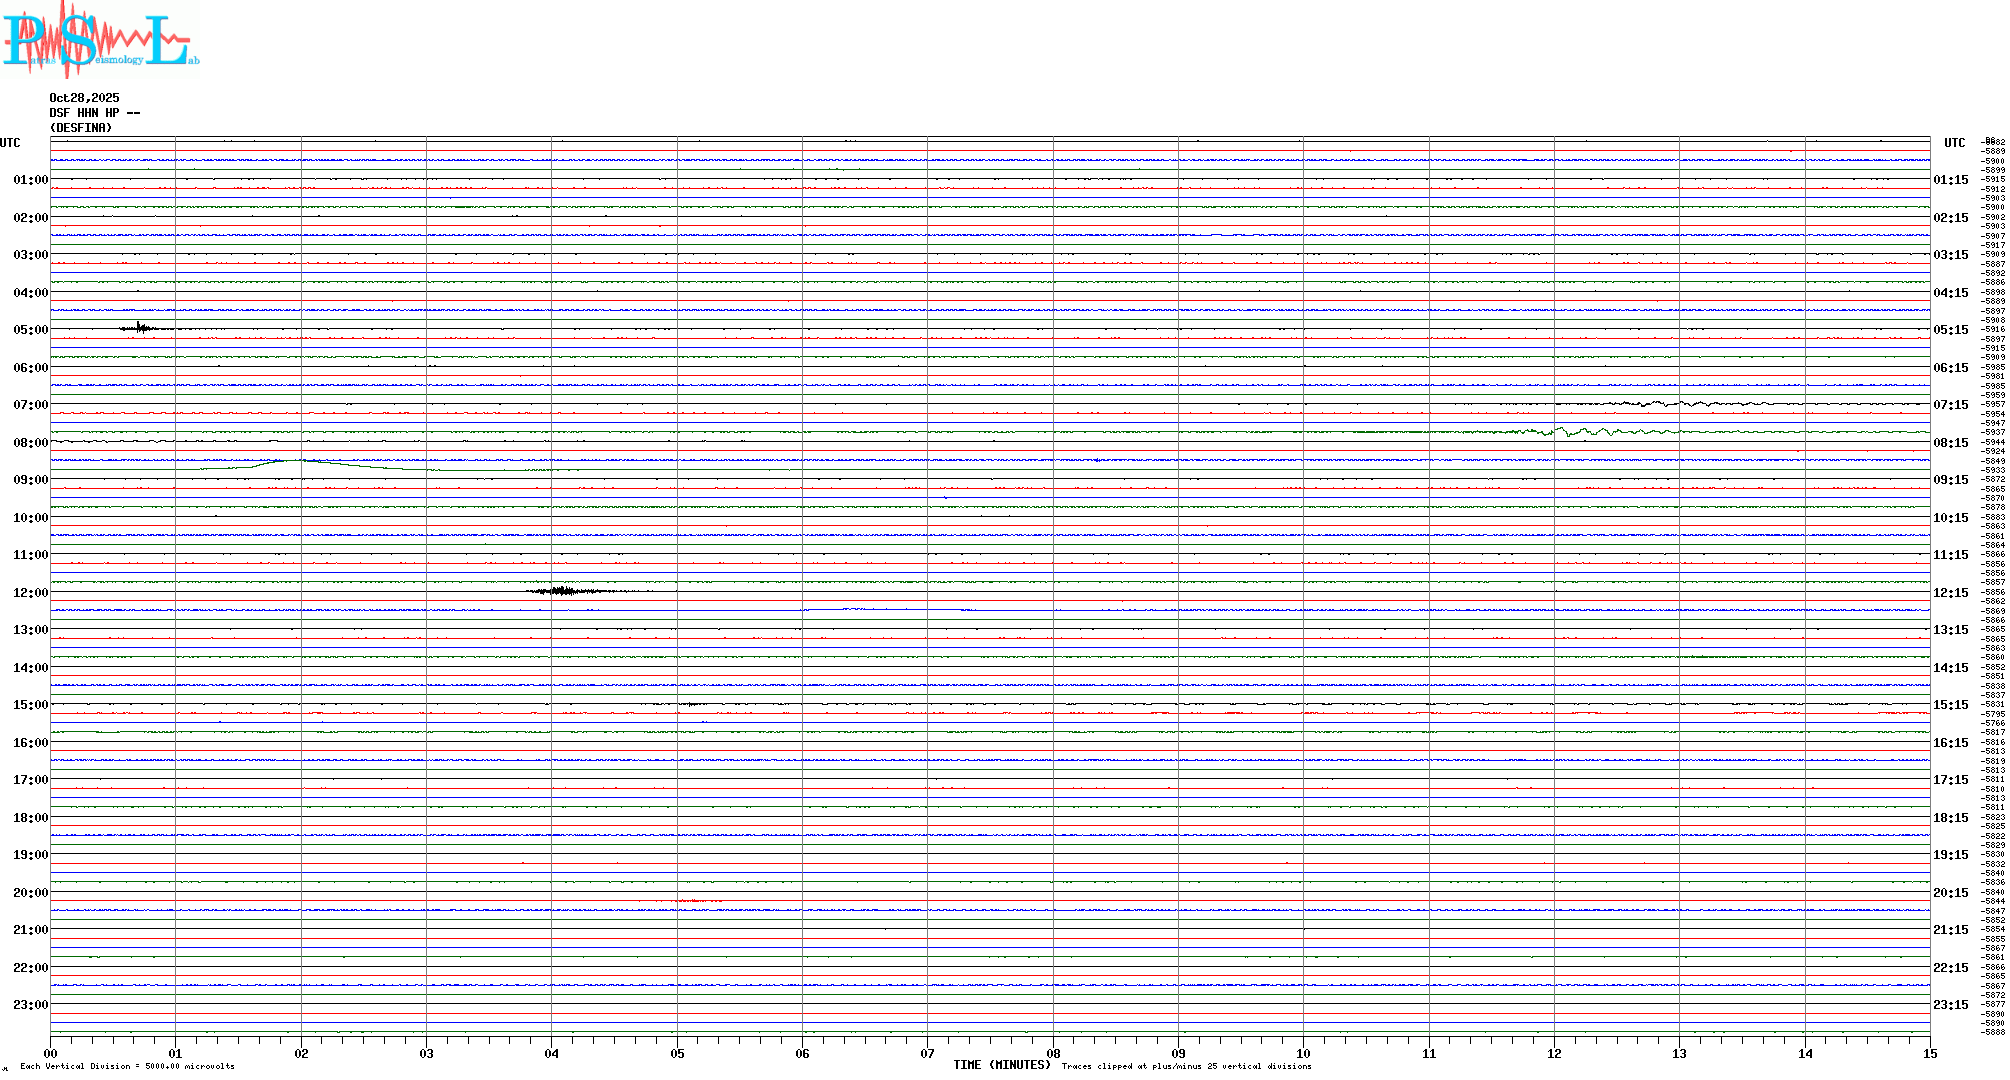Screen dimensions: 2010x1080
Task: Click the Oct28,2025 date label
Action: click(84, 98)
